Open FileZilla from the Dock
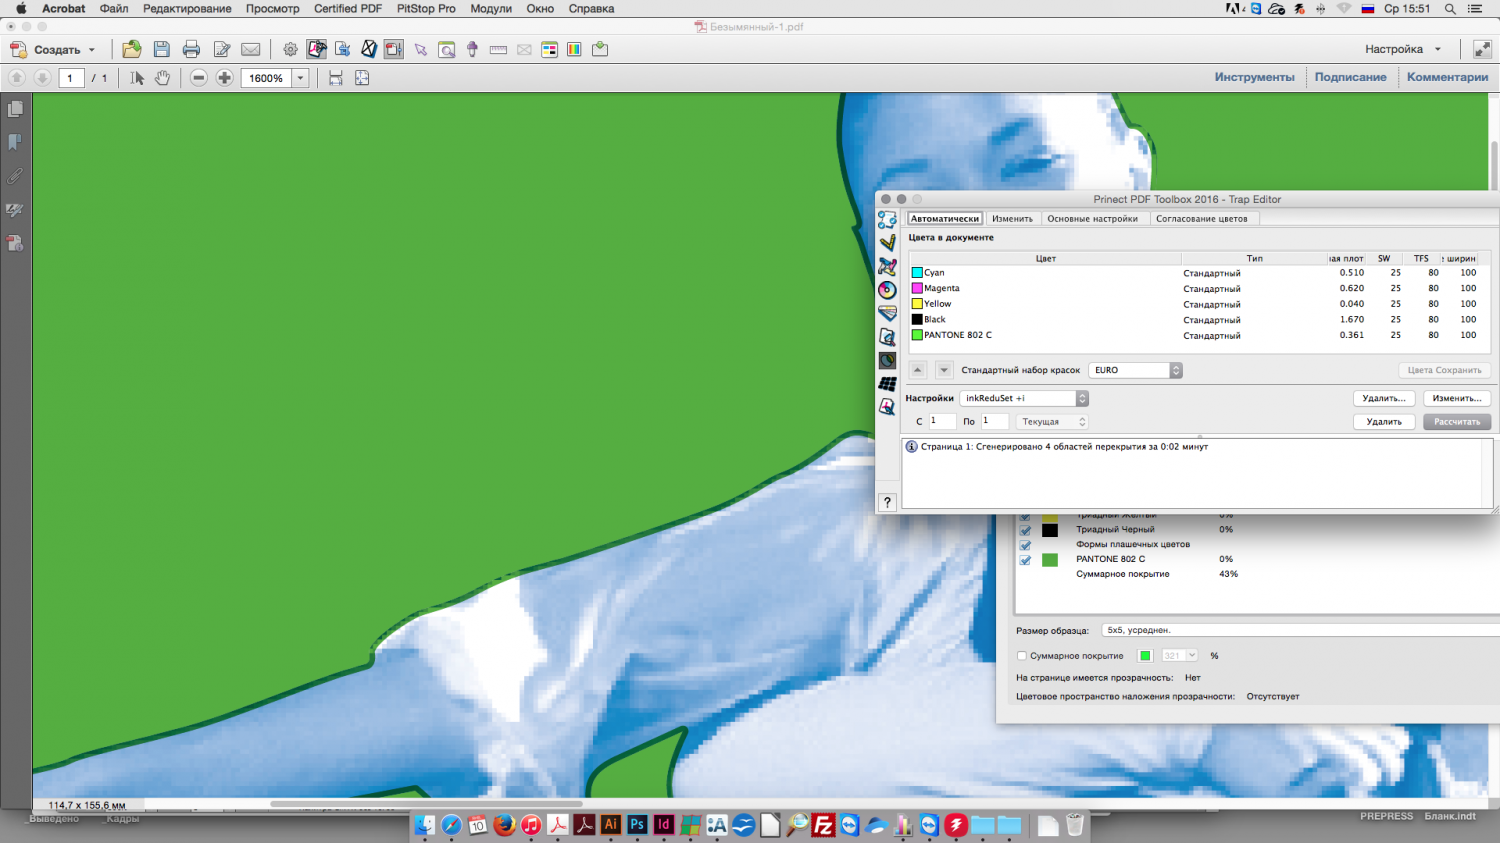The image size is (1500, 843). tap(823, 825)
